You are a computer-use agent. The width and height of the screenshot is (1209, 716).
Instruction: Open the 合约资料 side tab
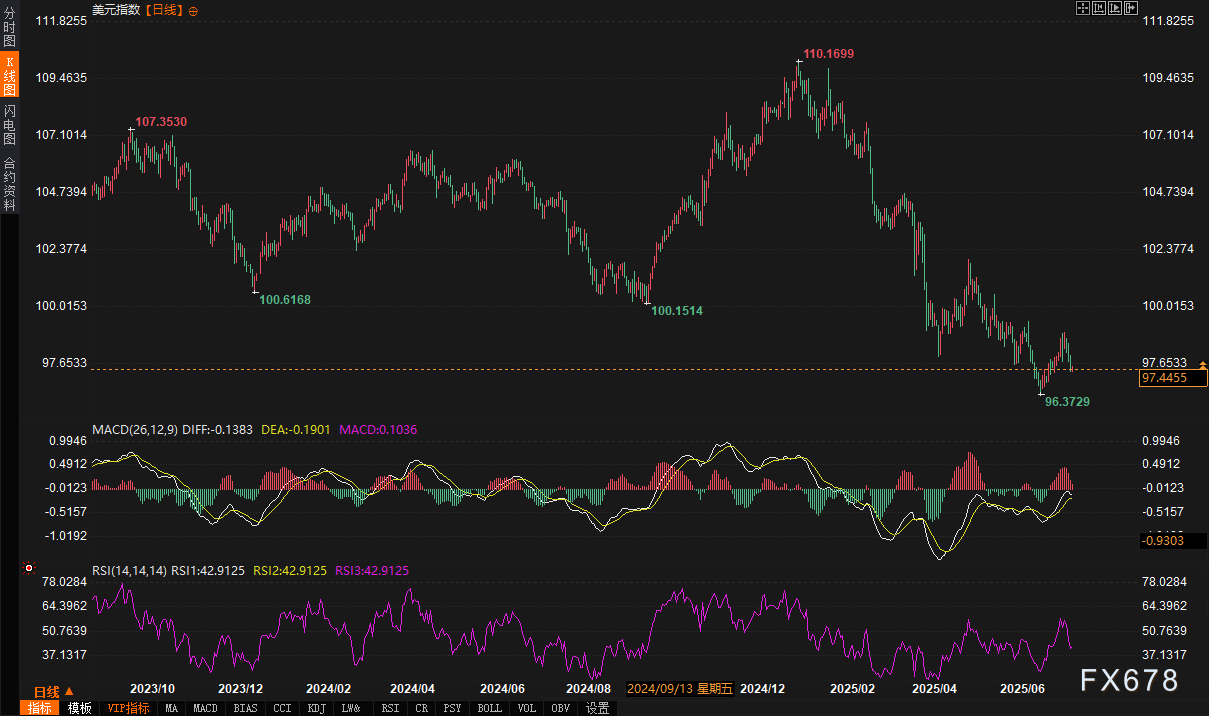(x=9, y=183)
